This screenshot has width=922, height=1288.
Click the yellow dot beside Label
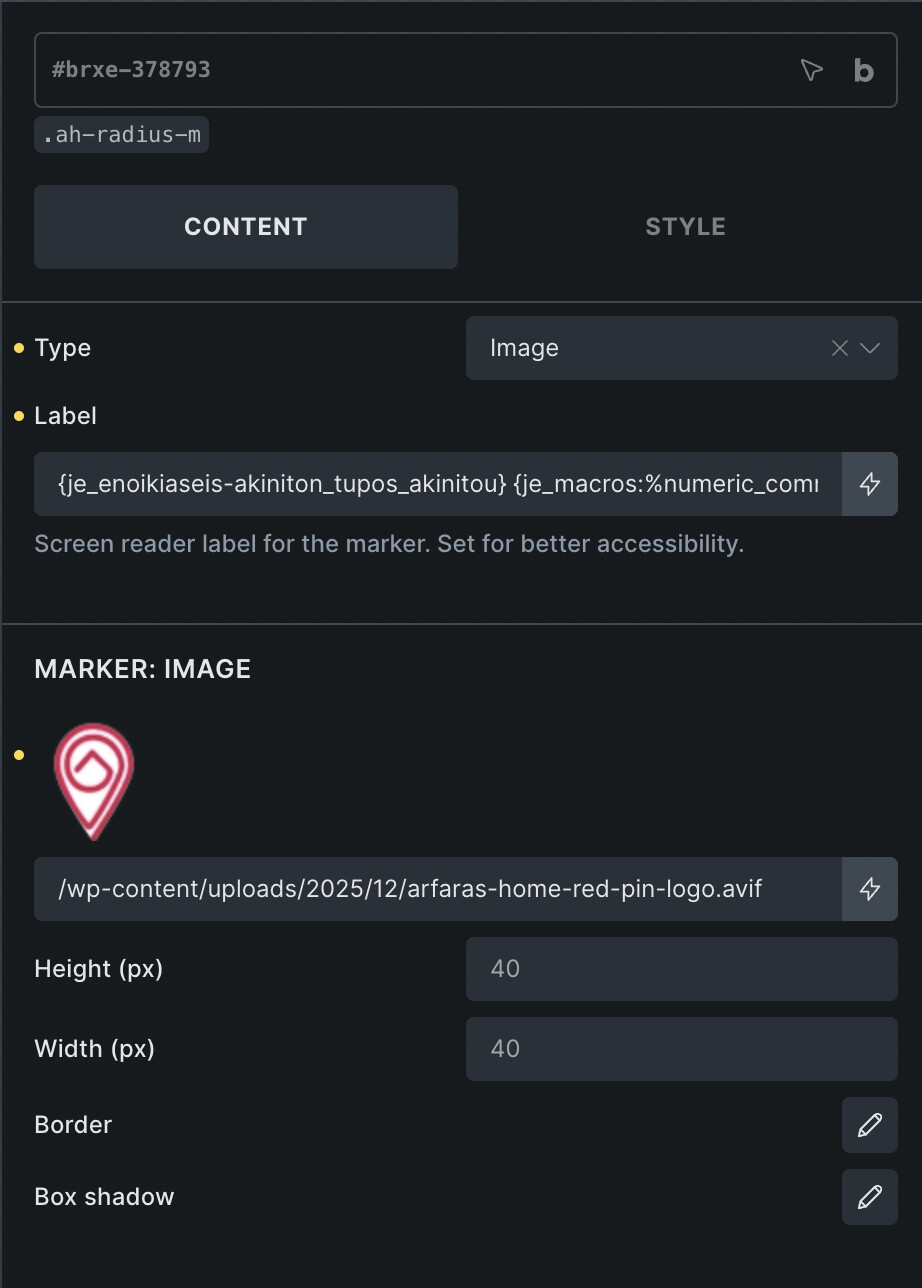(19, 416)
